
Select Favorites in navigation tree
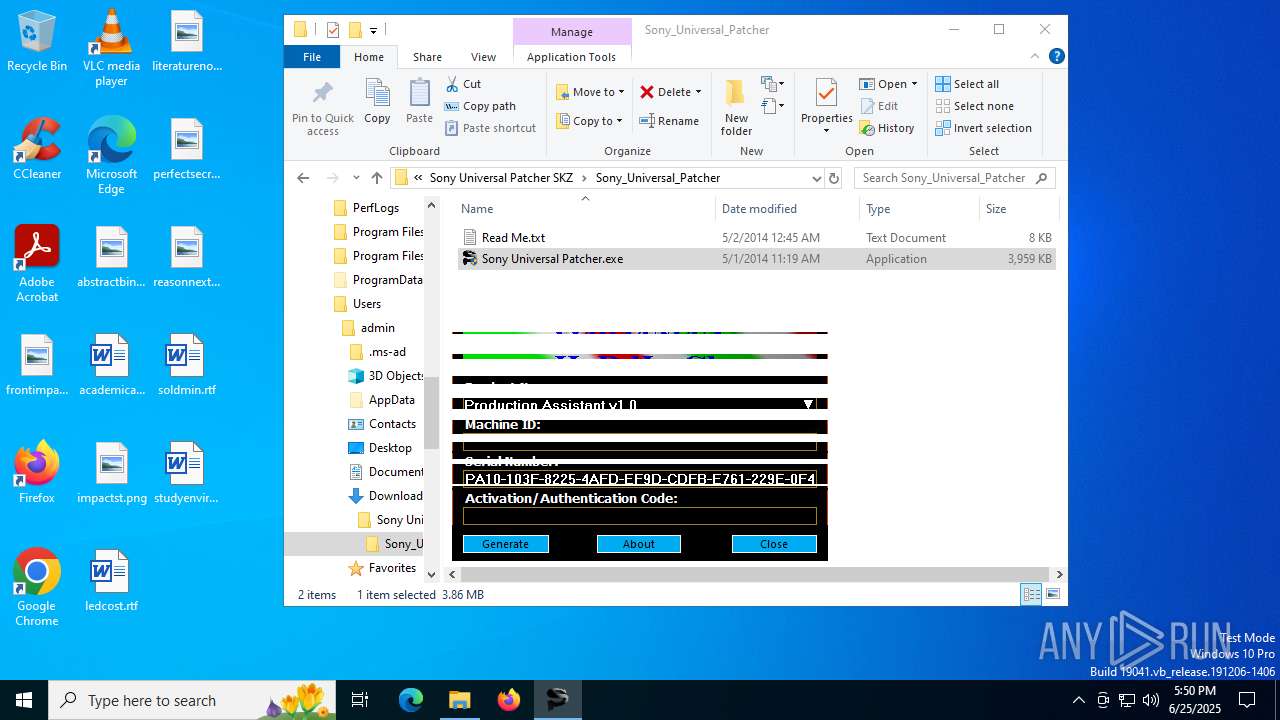(391, 568)
